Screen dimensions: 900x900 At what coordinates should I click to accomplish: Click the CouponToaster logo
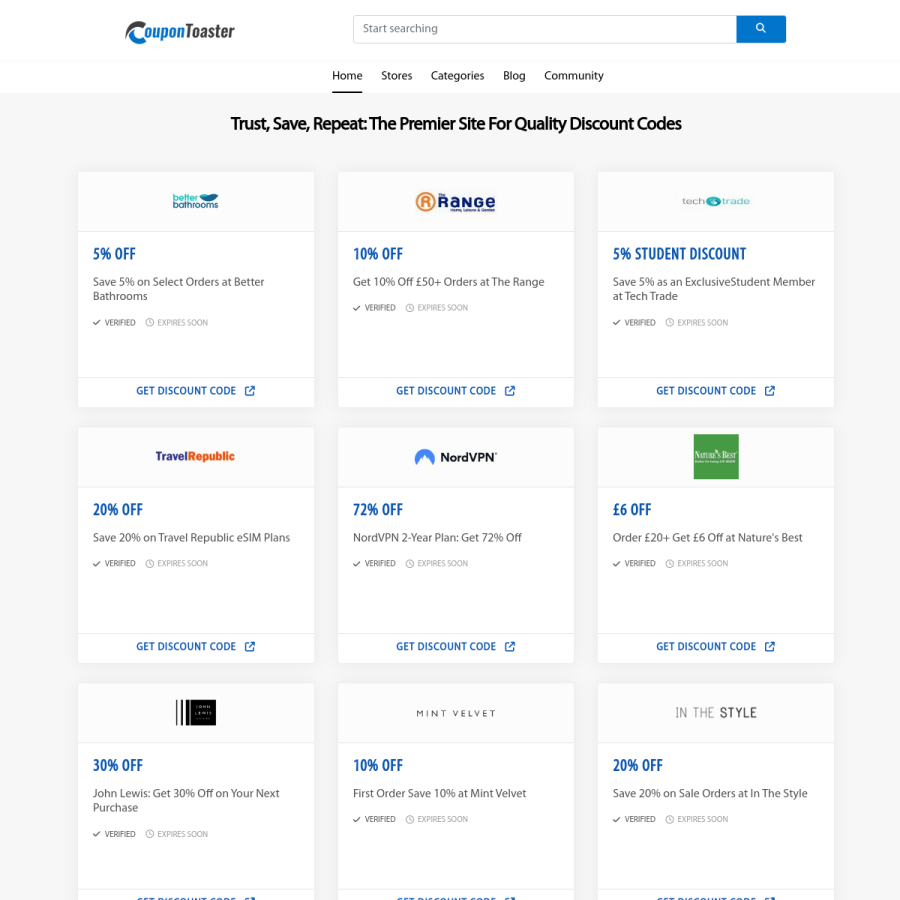(x=180, y=32)
